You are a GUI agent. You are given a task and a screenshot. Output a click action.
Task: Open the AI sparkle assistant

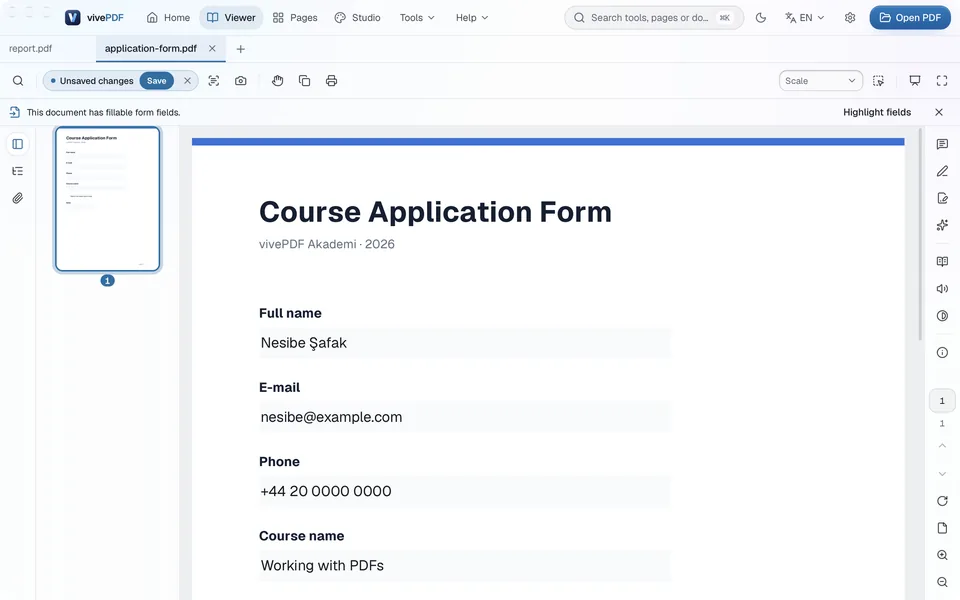point(942,225)
